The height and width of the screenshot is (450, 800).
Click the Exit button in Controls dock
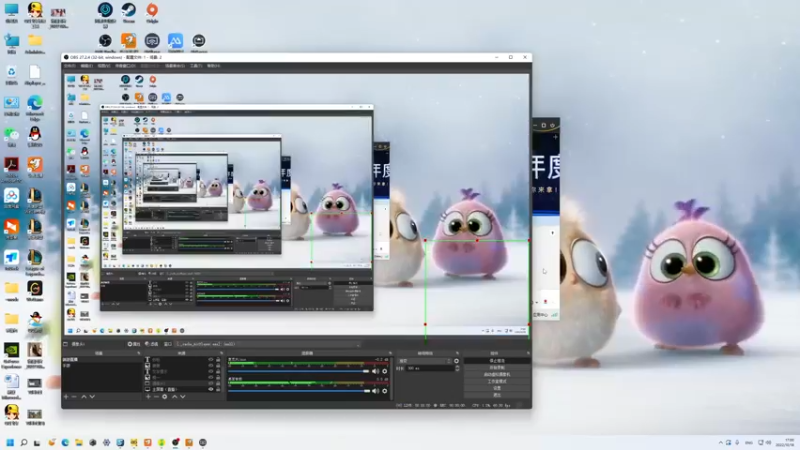tap(497, 395)
